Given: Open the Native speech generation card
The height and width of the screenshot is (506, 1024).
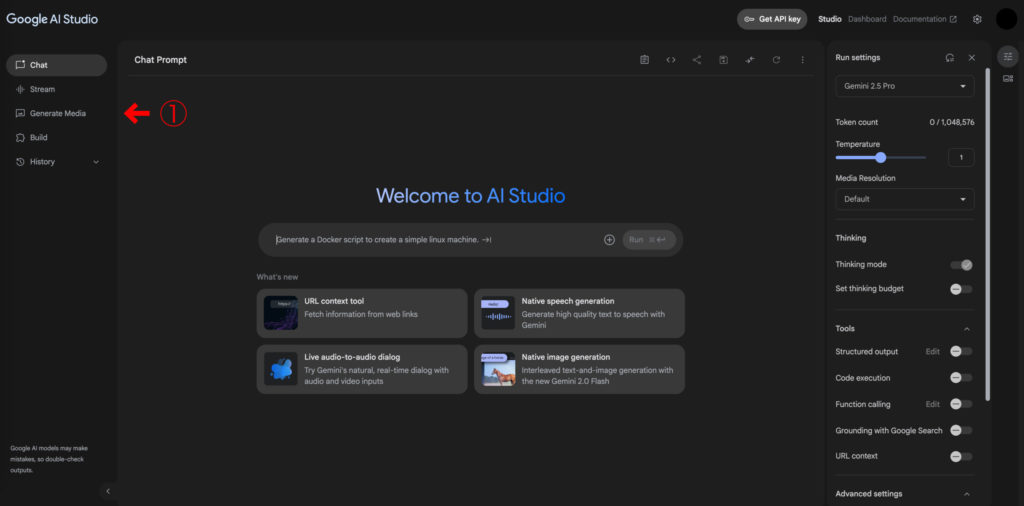Looking at the screenshot, I should tap(579, 313).
